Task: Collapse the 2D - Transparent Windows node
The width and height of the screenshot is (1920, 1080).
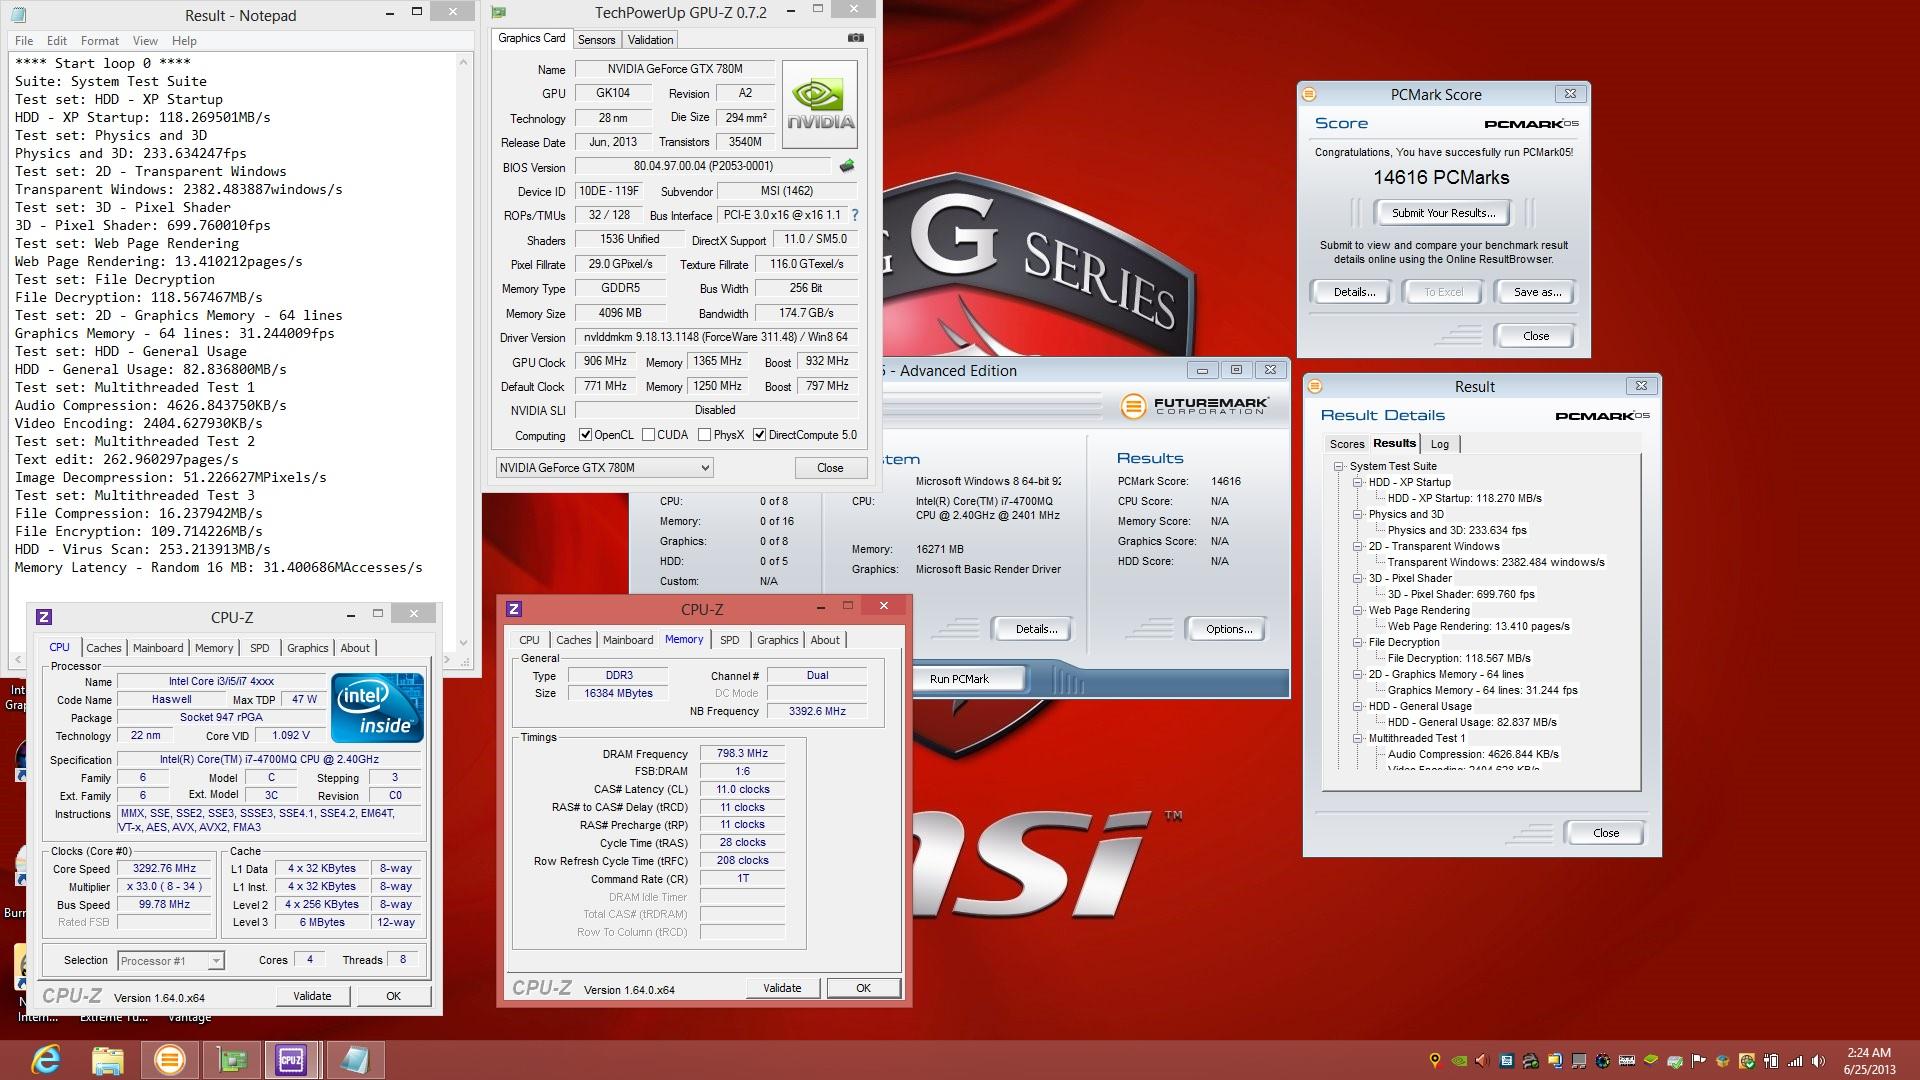Action: (x=1358, y=546)
